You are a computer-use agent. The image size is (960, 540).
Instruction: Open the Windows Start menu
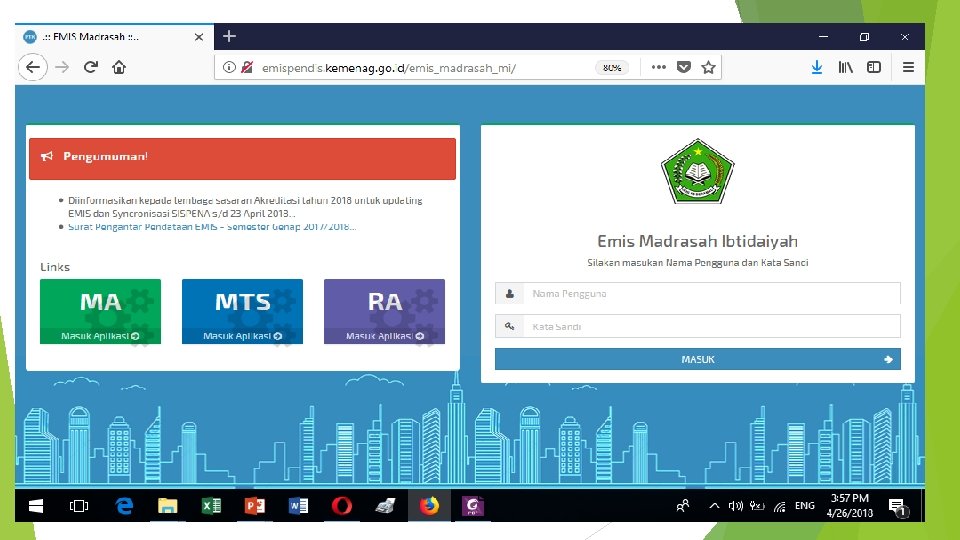(x=36, y=506)
